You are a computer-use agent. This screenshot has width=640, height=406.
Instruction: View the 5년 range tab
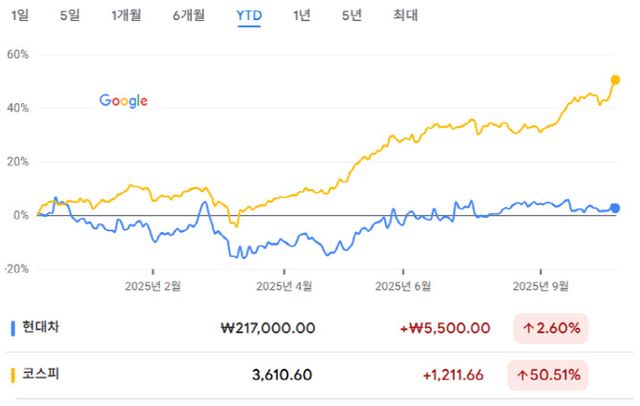[352, 15]
